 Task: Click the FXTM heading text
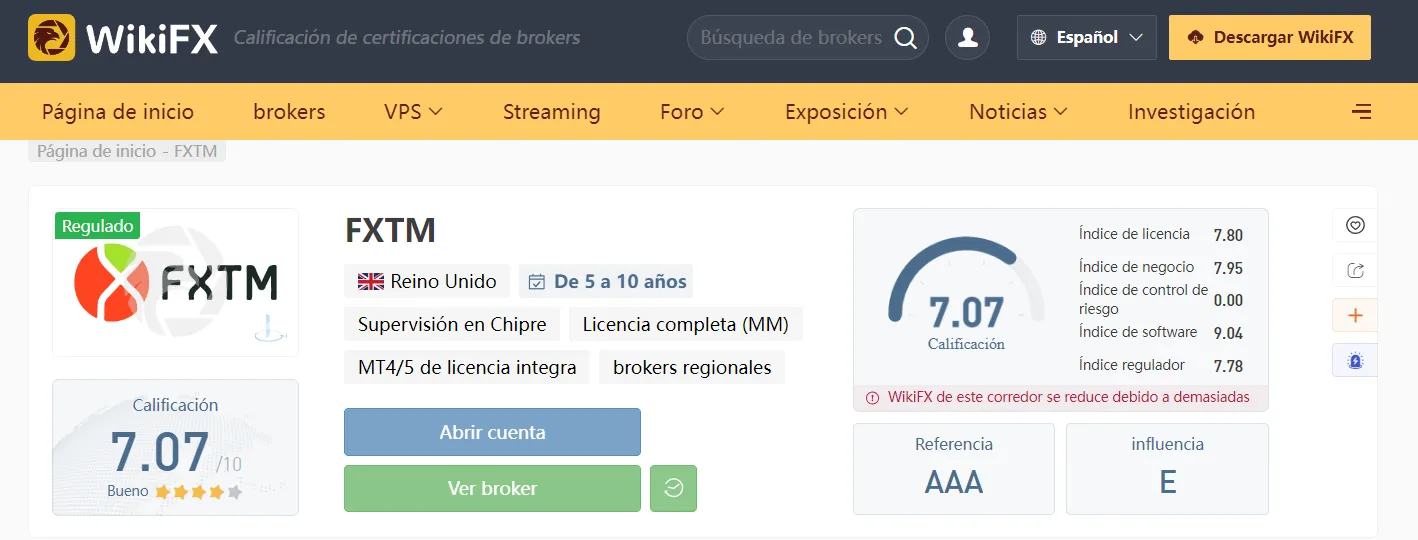click(390, 231)
